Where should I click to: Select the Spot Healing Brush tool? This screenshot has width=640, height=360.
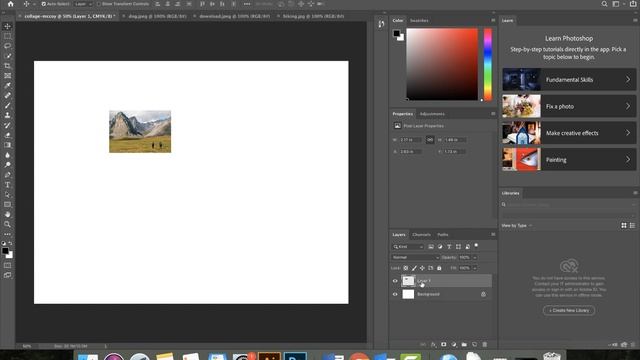point(7,96)
